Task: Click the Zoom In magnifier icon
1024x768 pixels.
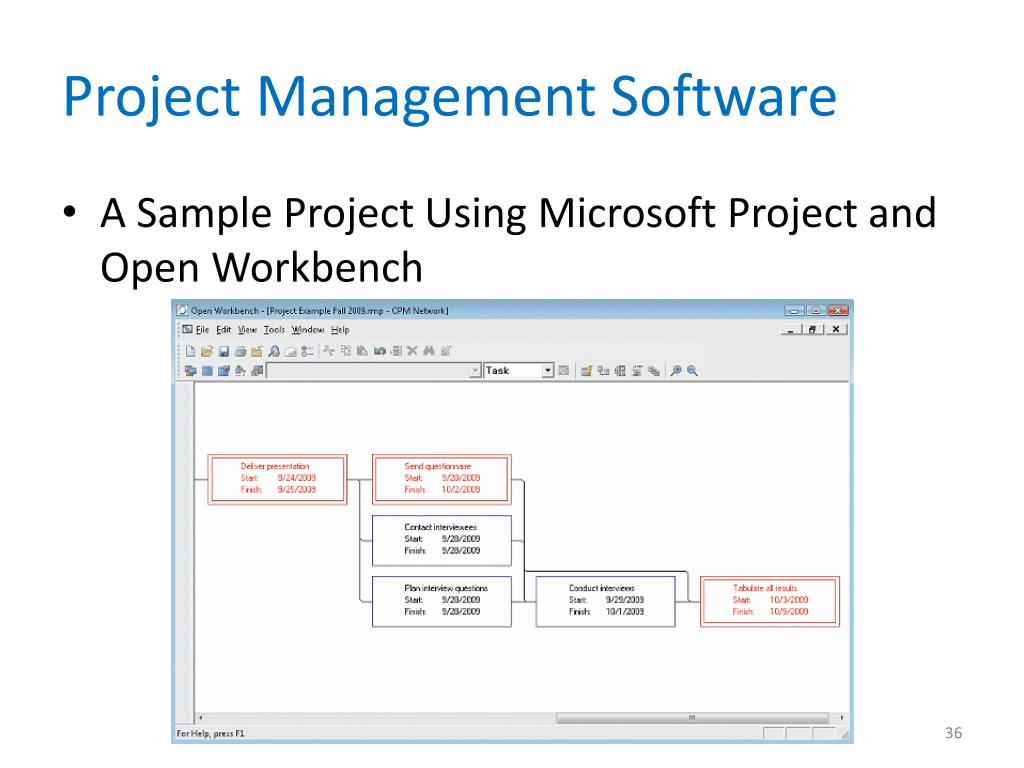Action: (x=676, y=370)
